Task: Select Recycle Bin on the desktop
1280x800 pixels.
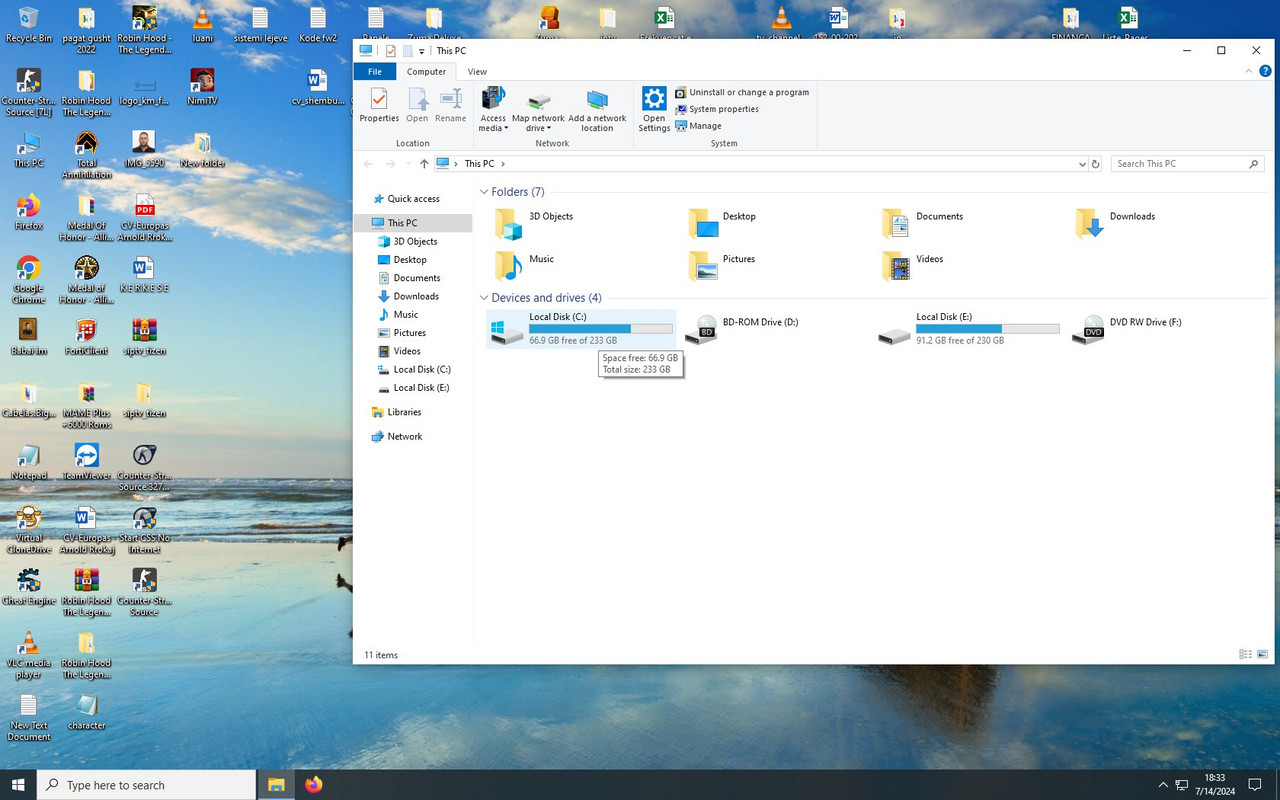Action: tap(29, 25)
